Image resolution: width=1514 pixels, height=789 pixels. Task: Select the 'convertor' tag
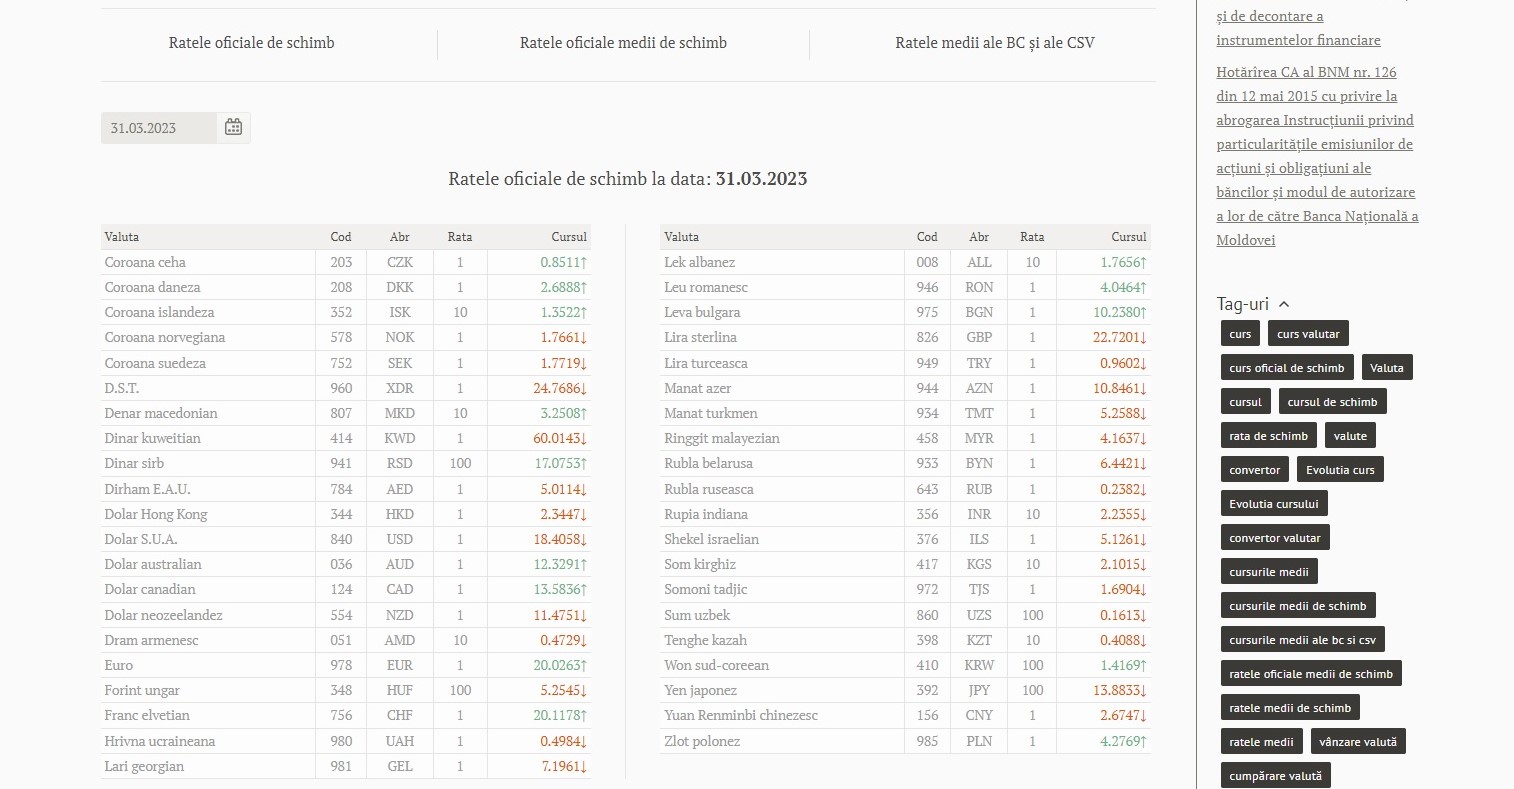[x=1254, y=470]
